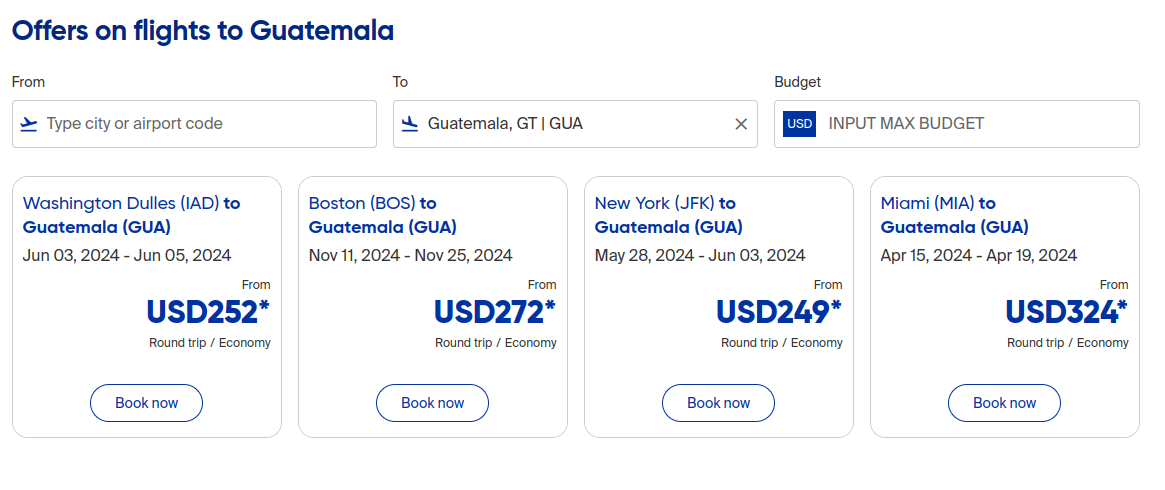This screenshot has width=1165, height=490.
Task: Book now the Washington Dulles flight
Action: click(x=147, y=403)
